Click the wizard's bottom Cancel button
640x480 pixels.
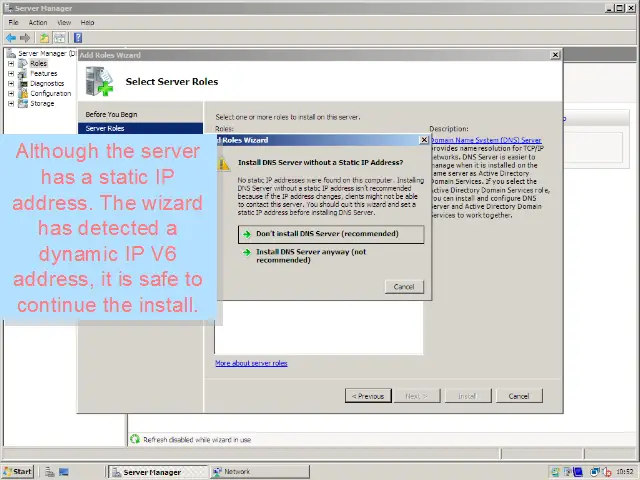tap(519, 396)
